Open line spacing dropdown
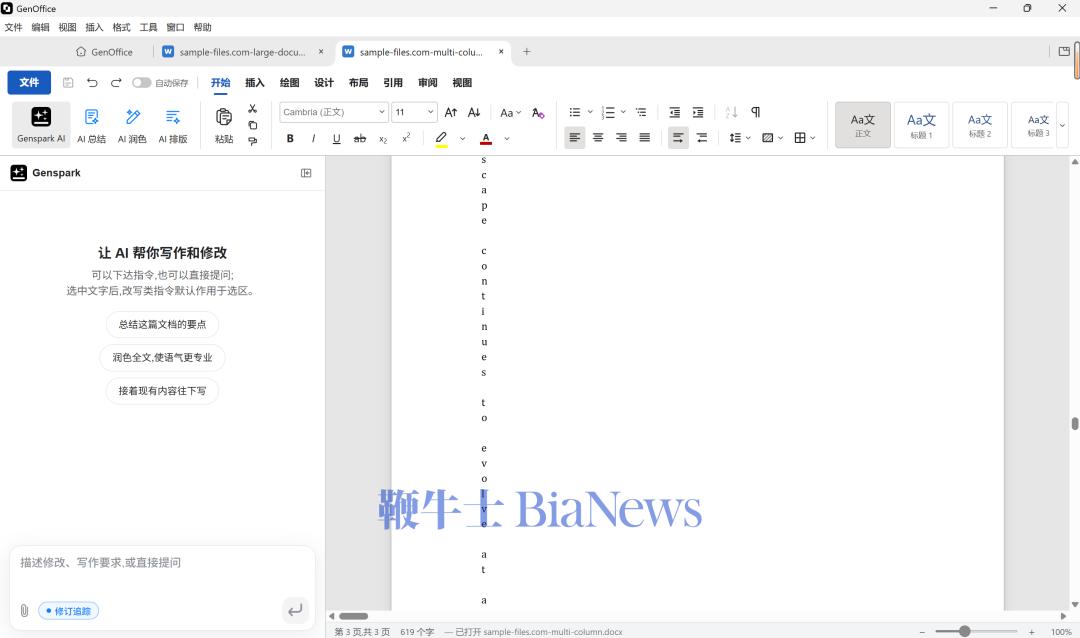Screen dimensions: 1080x638 tap(740, 138)
